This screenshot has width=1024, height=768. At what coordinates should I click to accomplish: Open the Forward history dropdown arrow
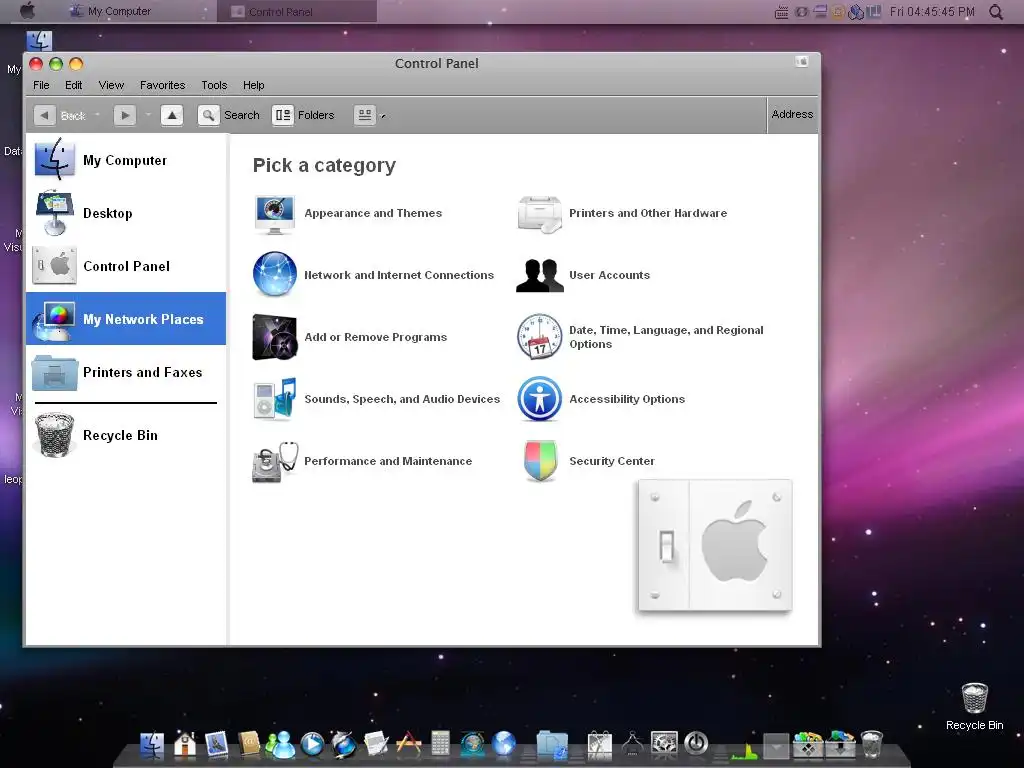point(148,116)
